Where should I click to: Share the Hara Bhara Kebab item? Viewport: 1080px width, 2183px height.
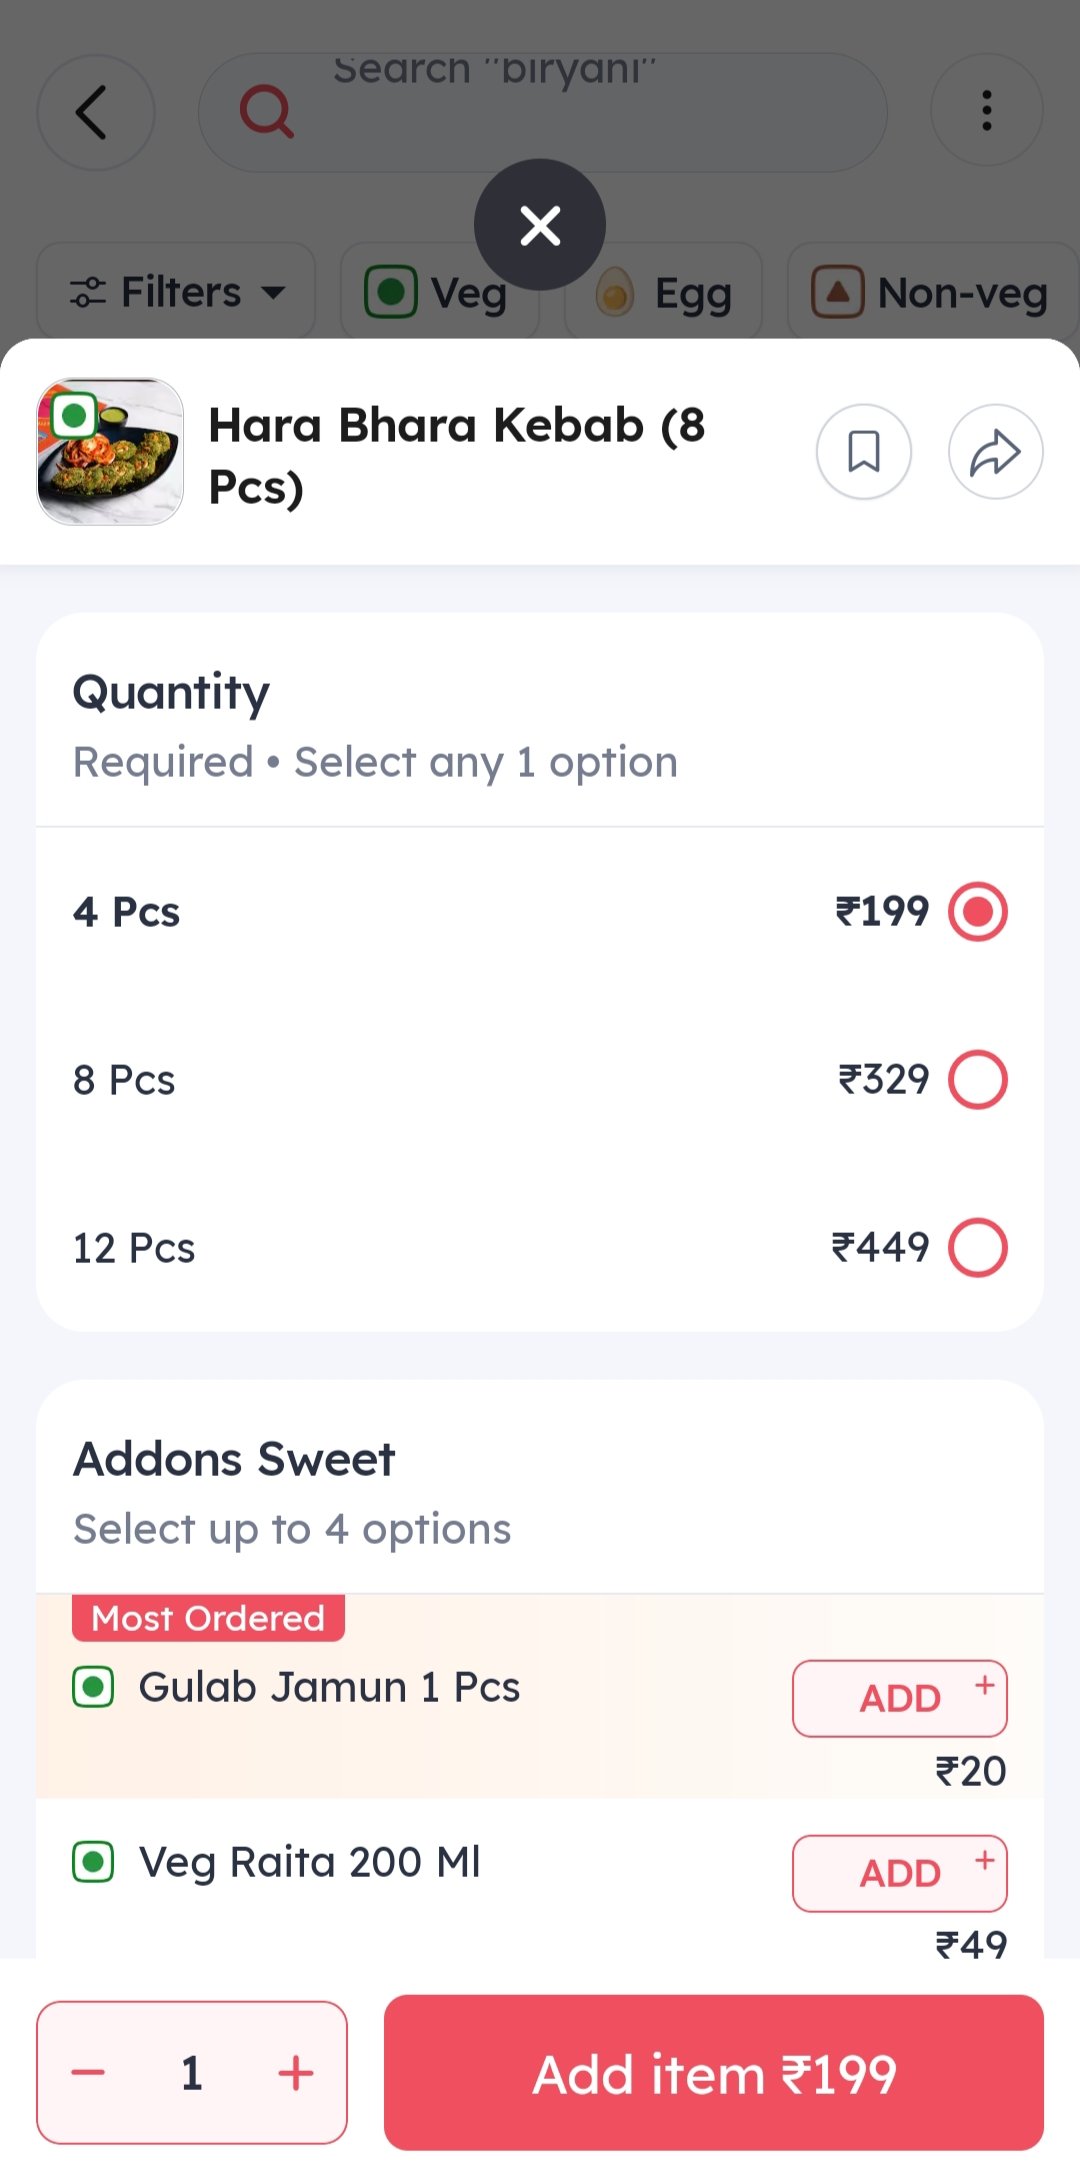point(995,452)
